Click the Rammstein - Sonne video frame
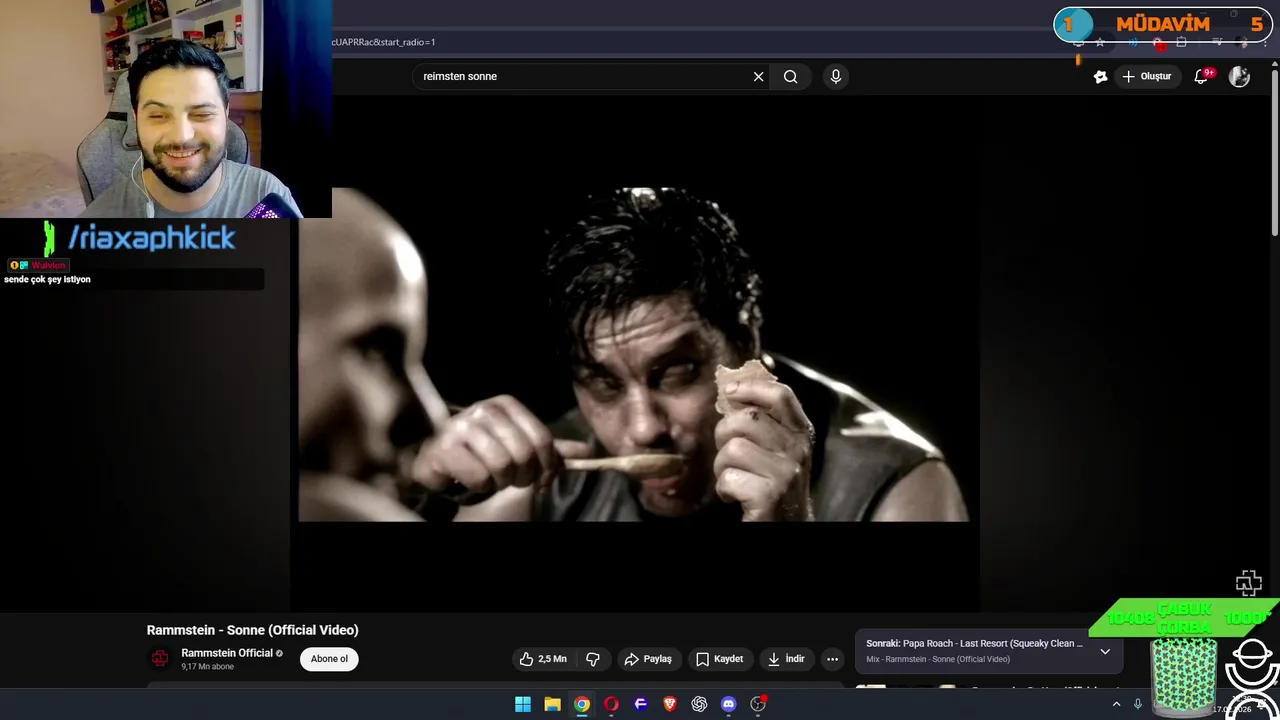Viewport: 1280px width, 720px height. [633, 354]
